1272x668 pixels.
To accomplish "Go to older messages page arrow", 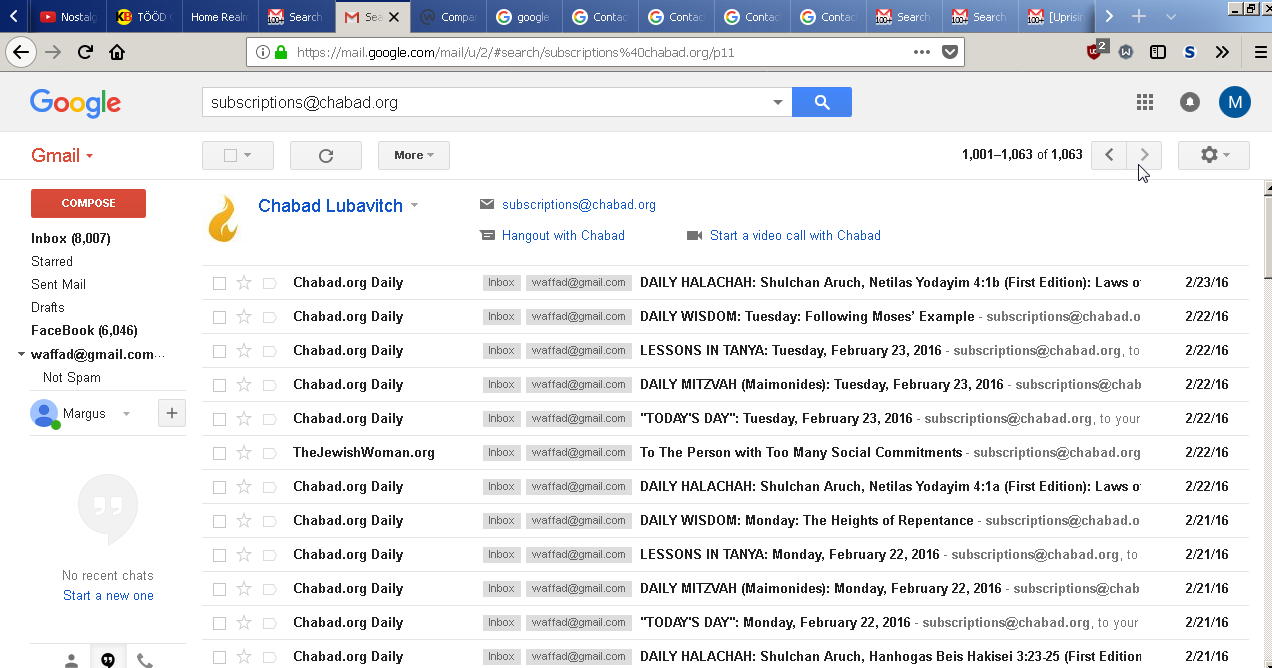I will coord(1144,155).
